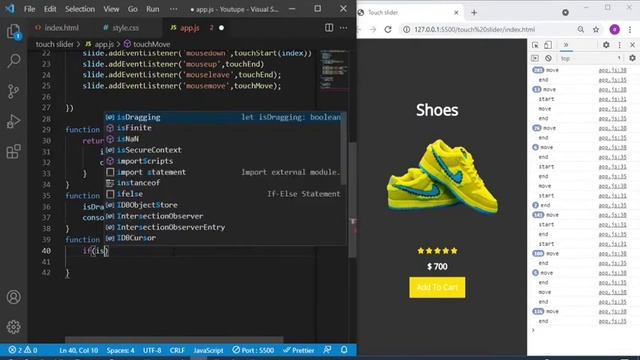Image resolution: width=640 pixels, height=360 pixels.
Task: Split the editor to the right
Action: coord(329,28)
